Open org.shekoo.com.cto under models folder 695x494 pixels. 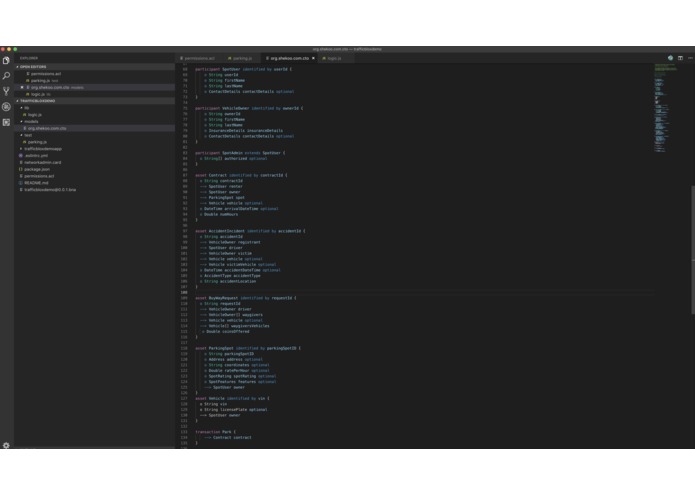pyautogui.click(x=47, y=128)
